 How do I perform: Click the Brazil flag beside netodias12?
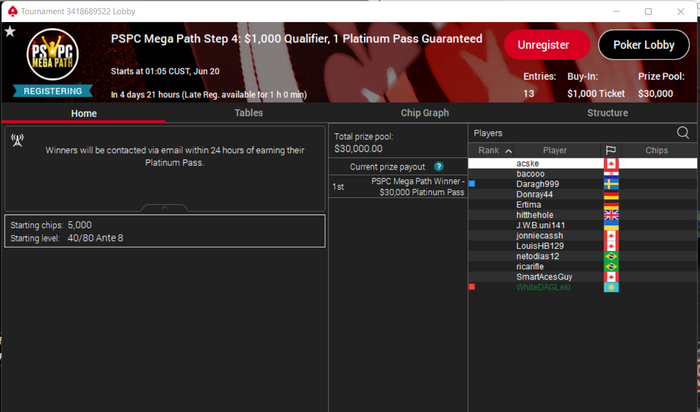pyautogui.click(x=611, y=256)
